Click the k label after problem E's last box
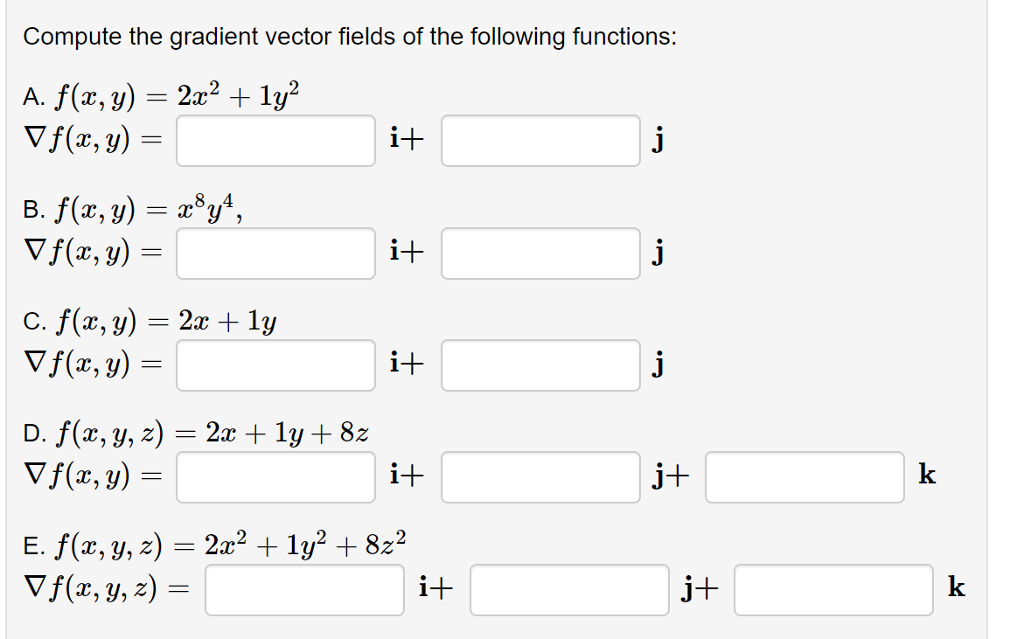 pos(957,590)
